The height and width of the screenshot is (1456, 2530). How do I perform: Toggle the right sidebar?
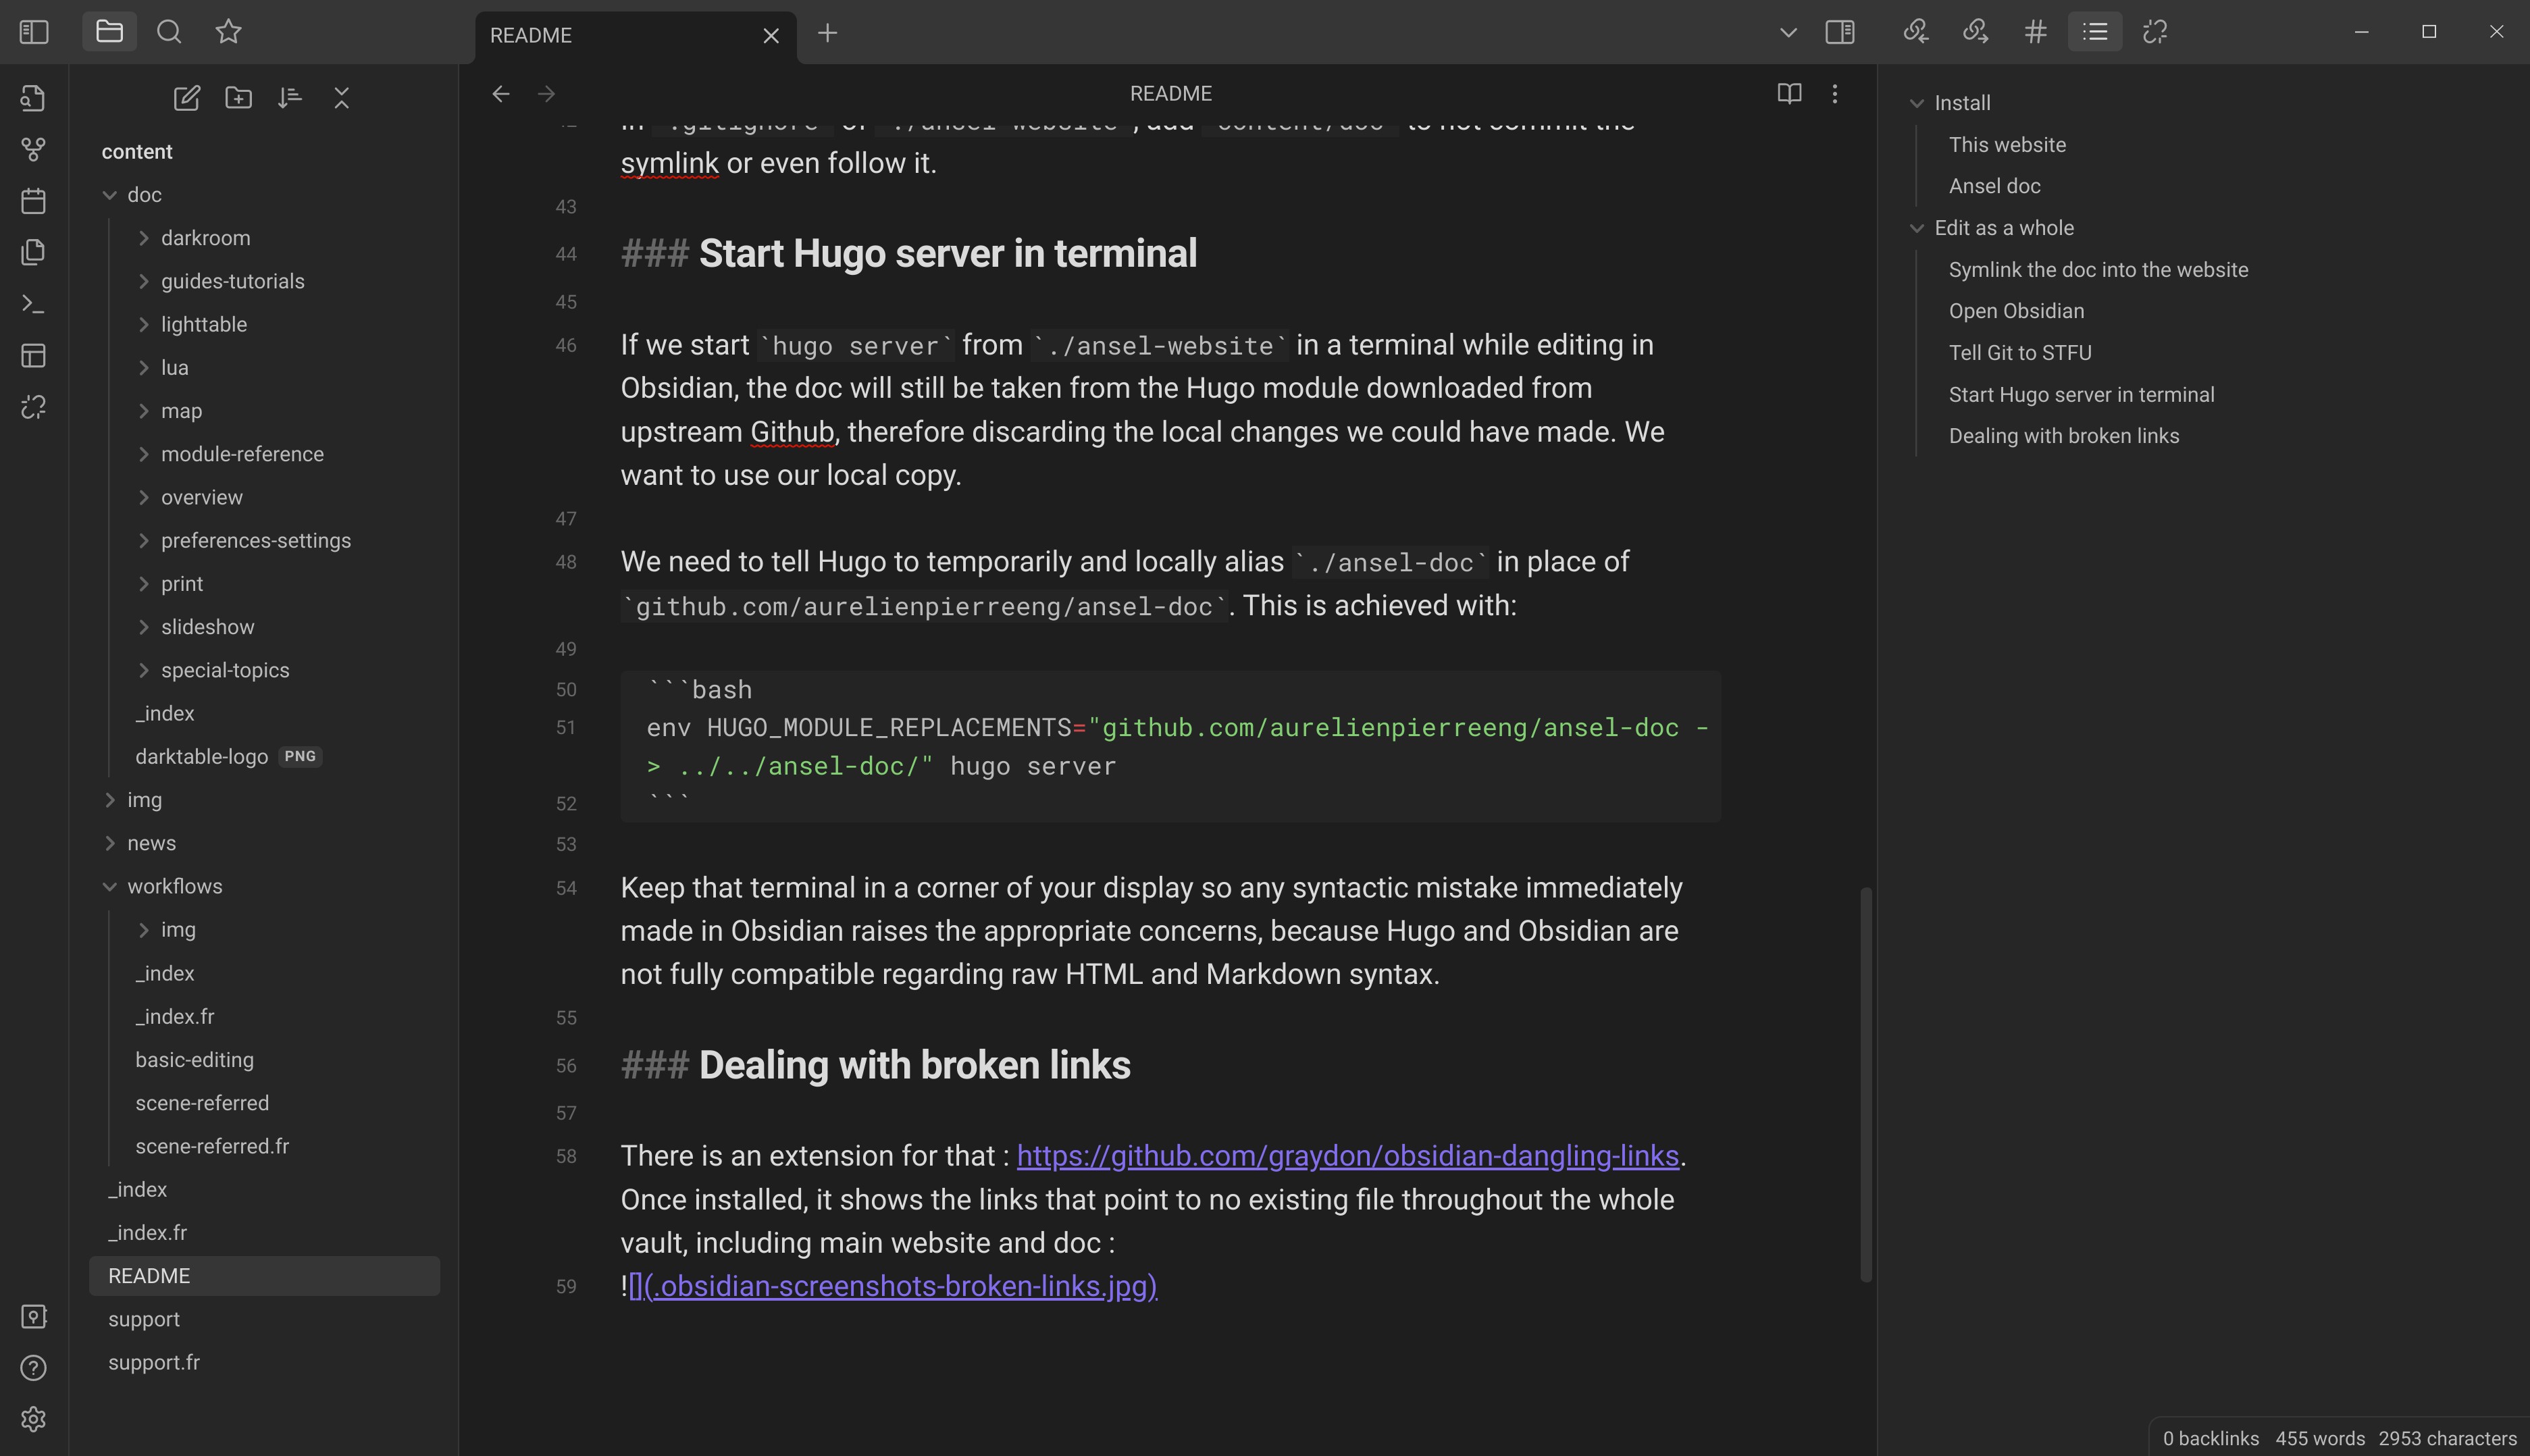(1840, 32)
